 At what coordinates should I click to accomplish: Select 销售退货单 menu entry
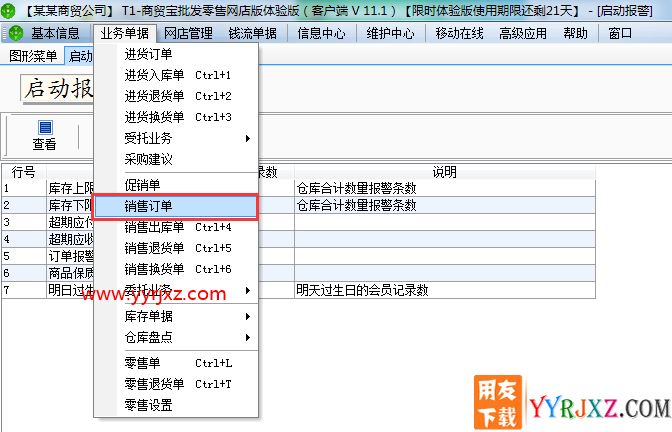click(x=176, y=248)
